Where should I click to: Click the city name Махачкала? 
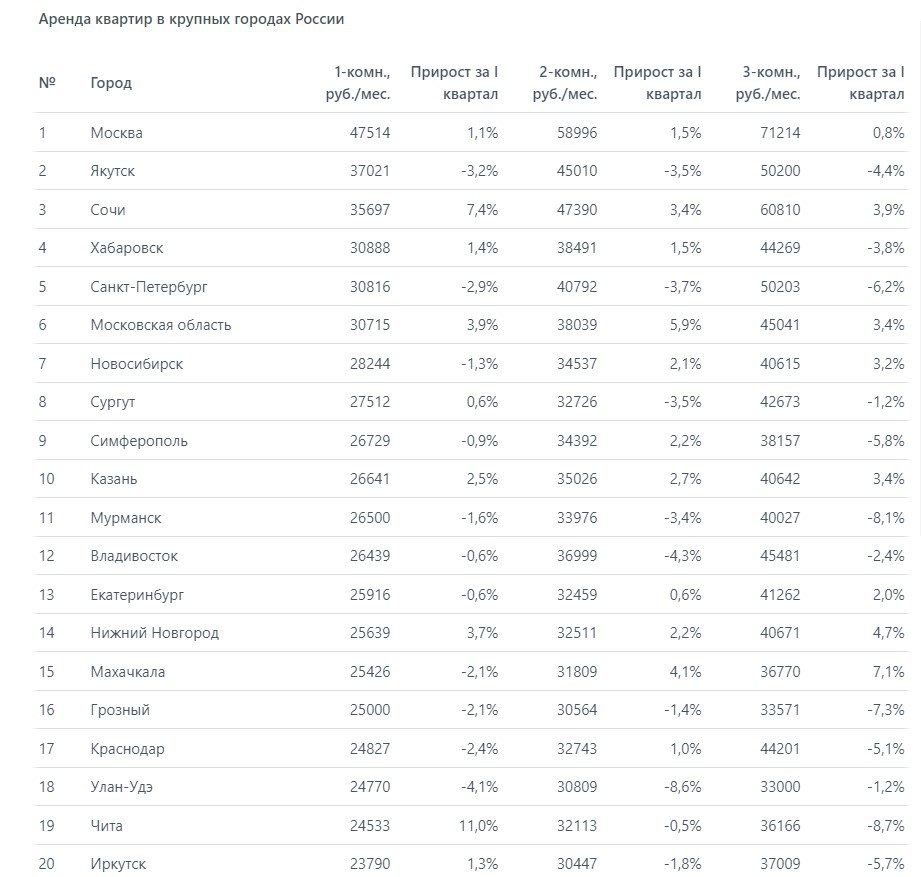[127, 672]
